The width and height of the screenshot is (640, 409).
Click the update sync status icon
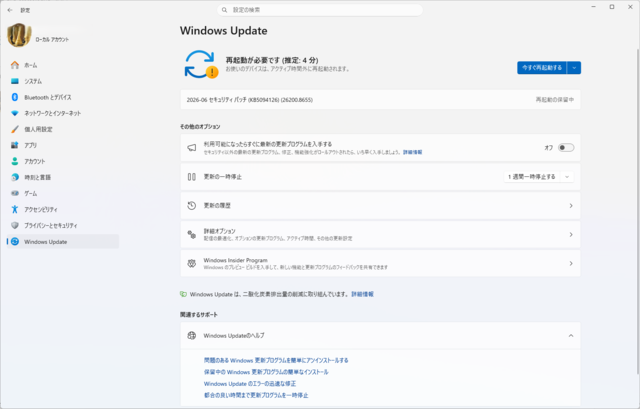click(x=201, y=64)
